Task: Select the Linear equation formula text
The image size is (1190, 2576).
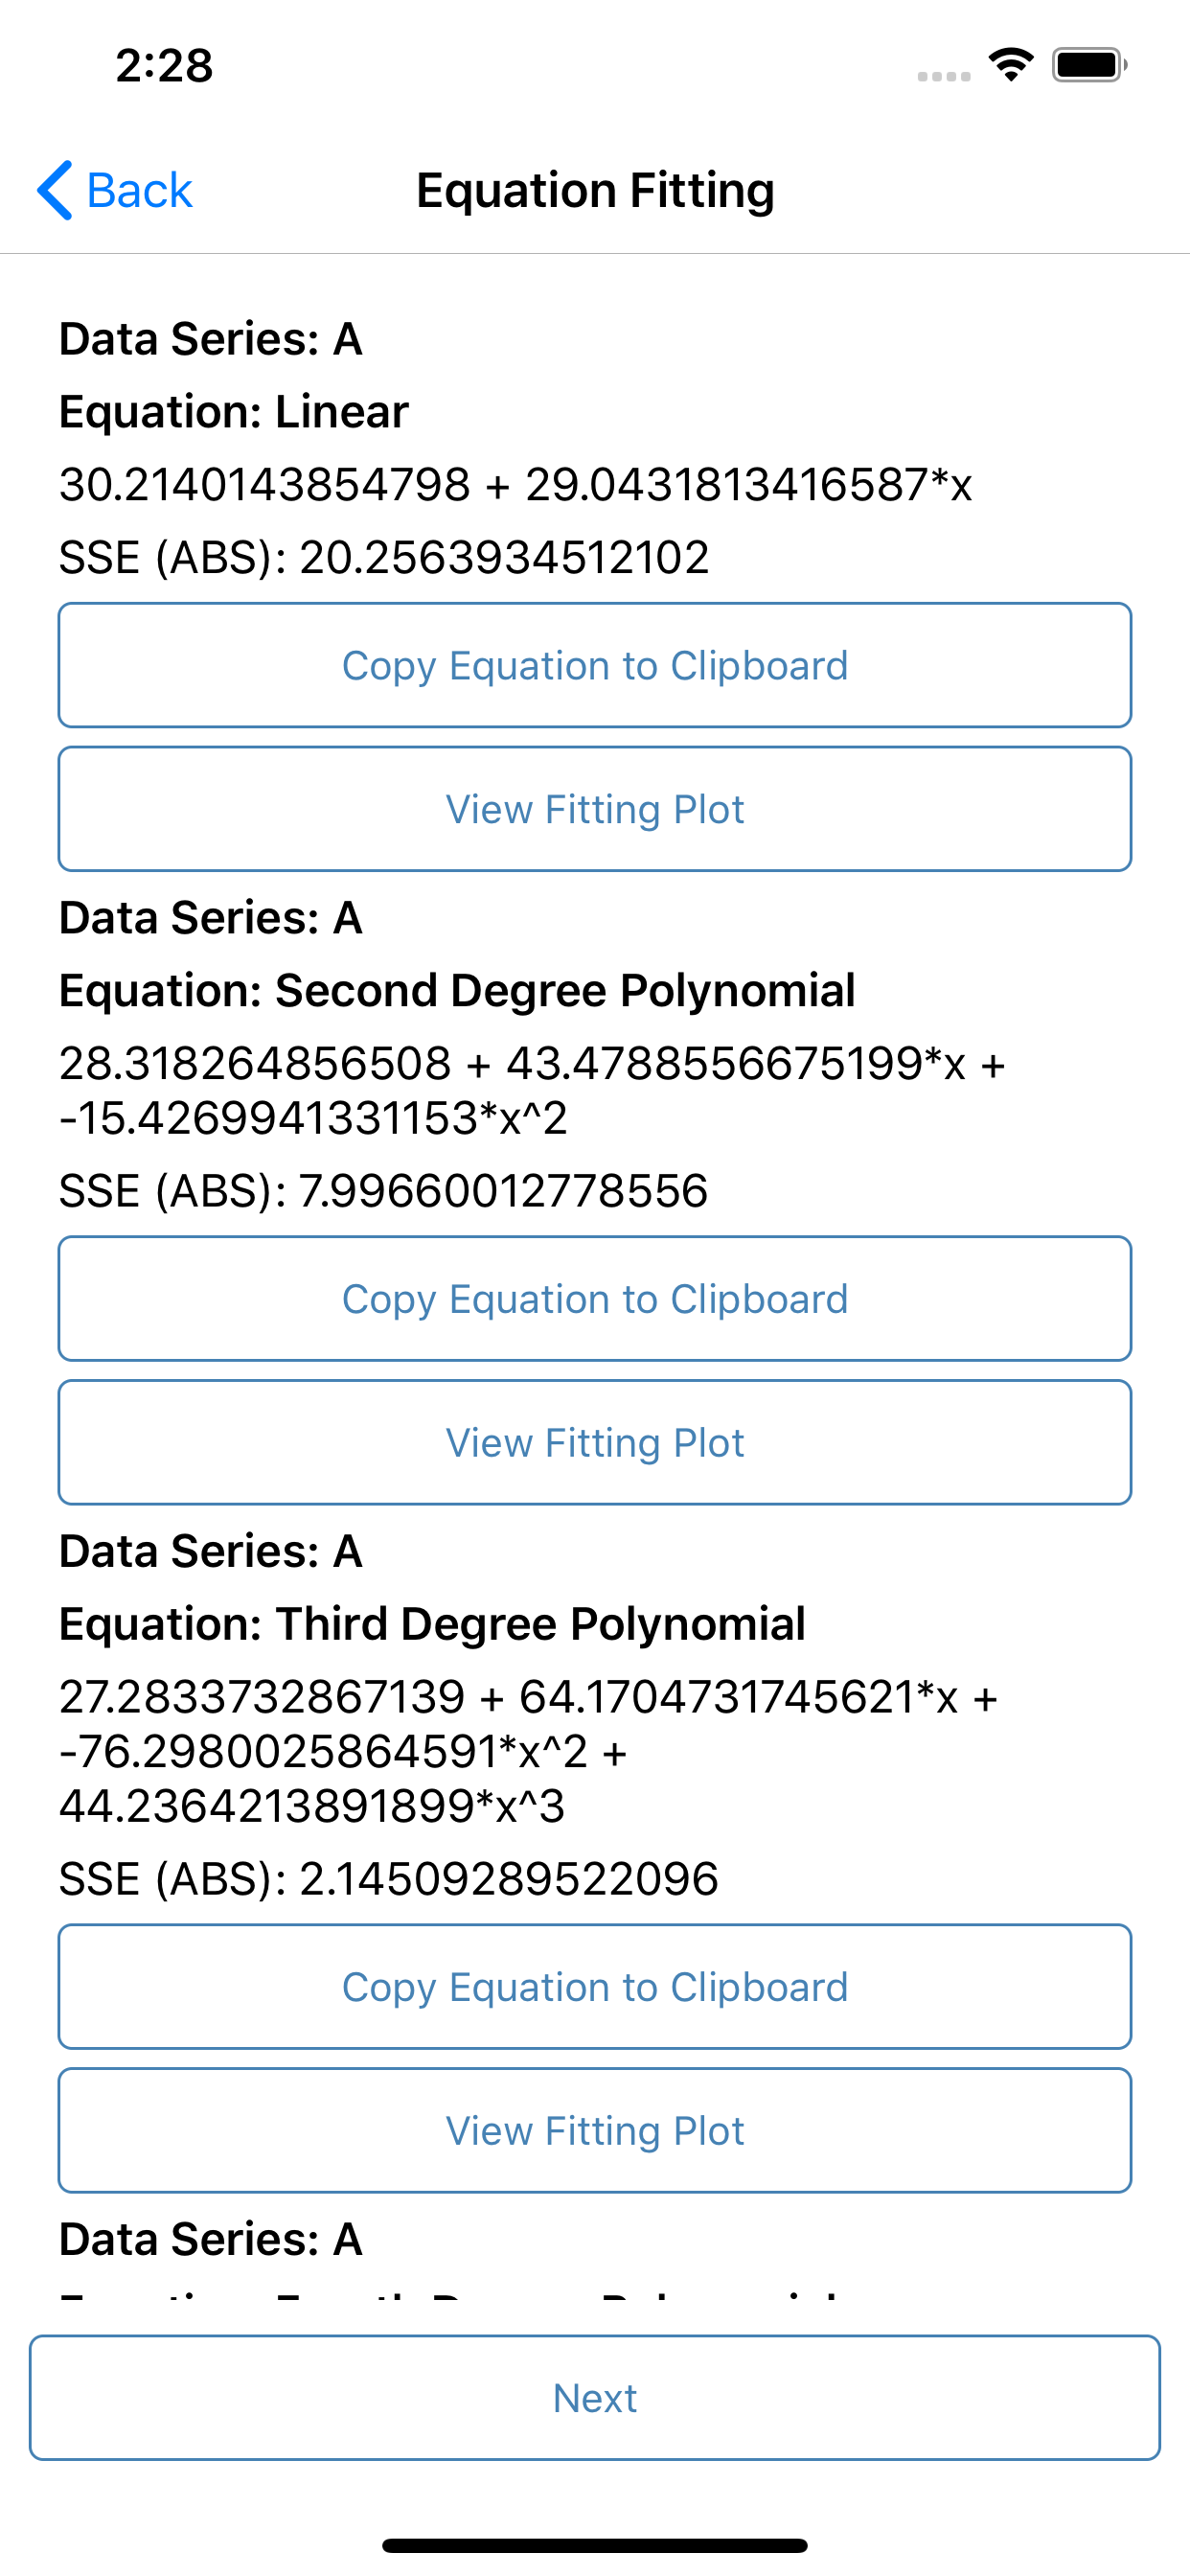Action: 515,485
